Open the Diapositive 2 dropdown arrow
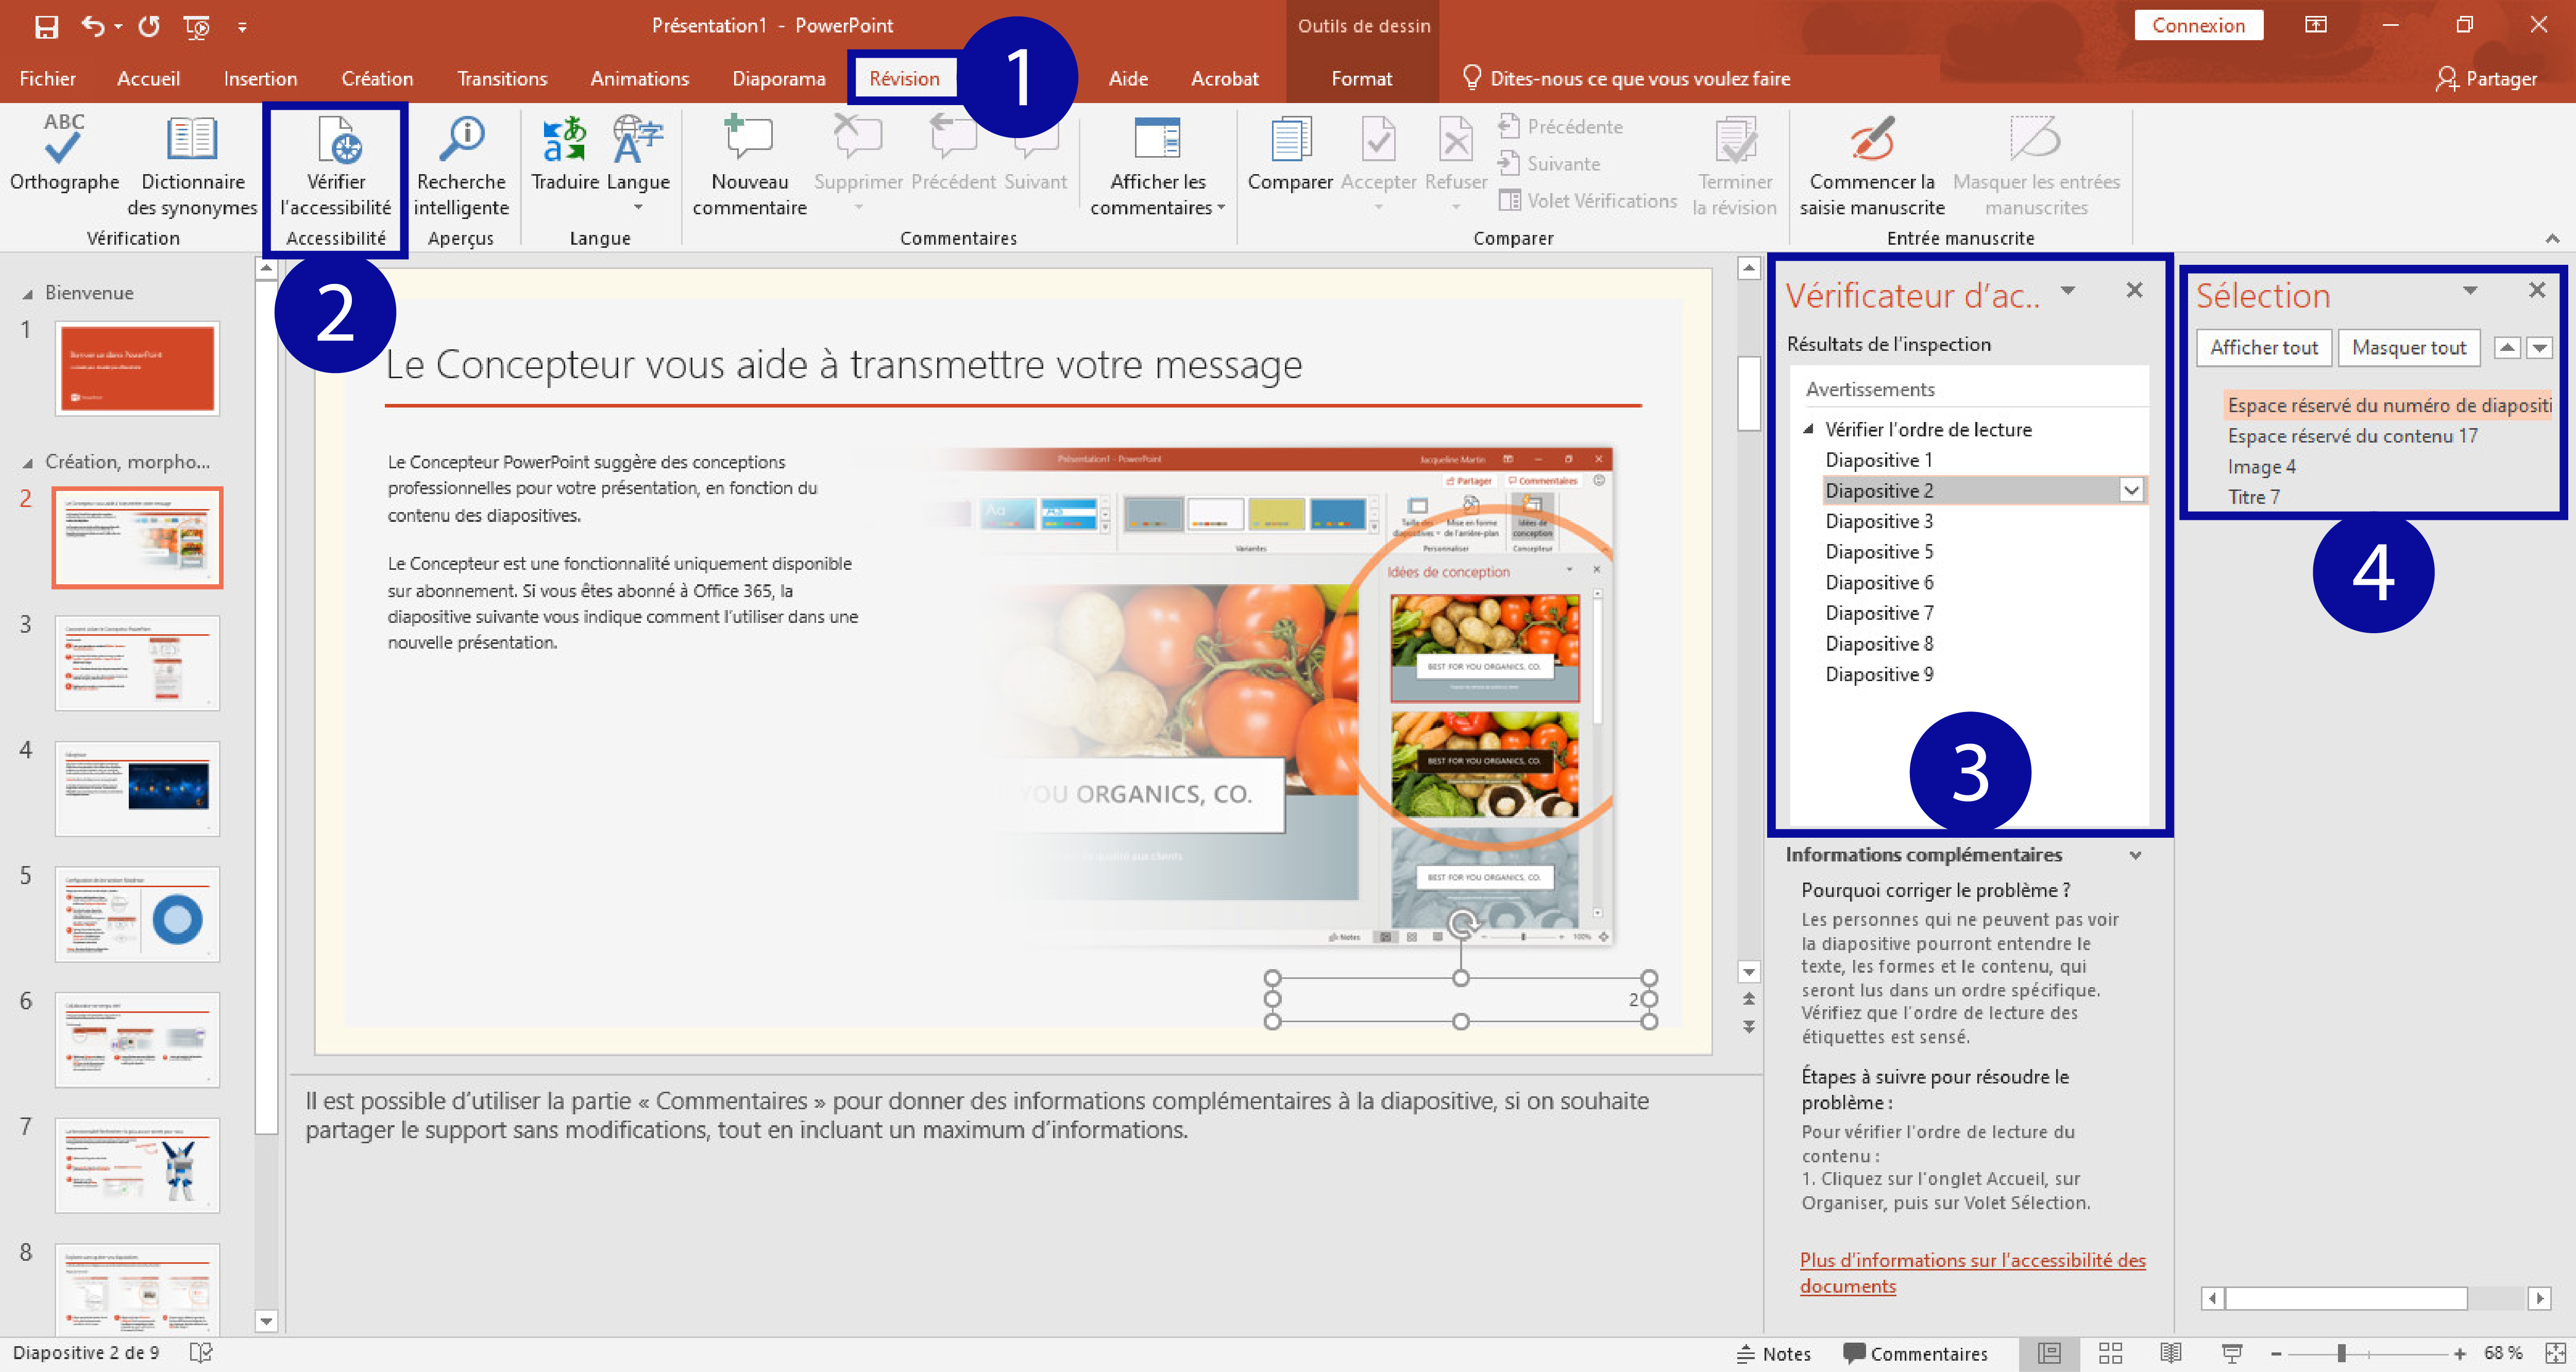 (2131, 490)
